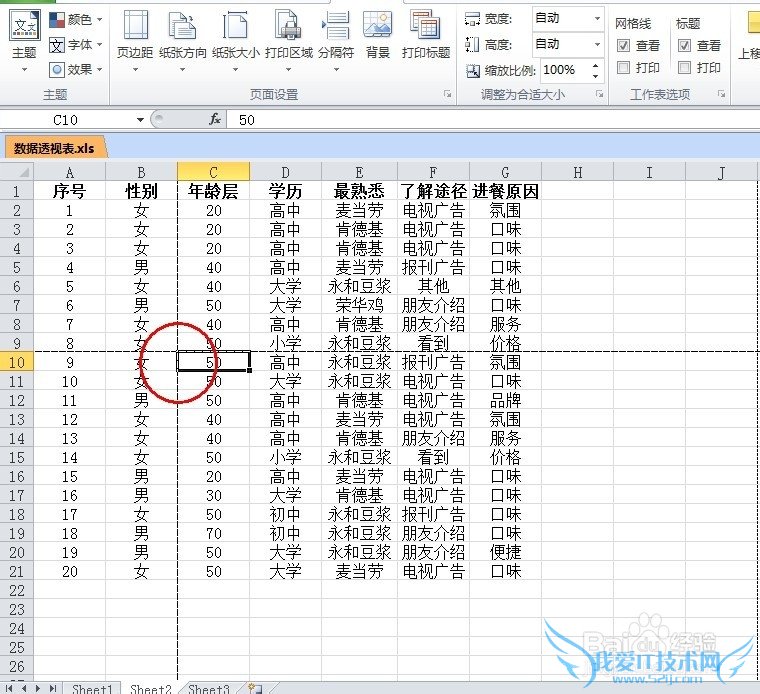Go to next sheet navigation arrow
760x694 pixels.
38,688
